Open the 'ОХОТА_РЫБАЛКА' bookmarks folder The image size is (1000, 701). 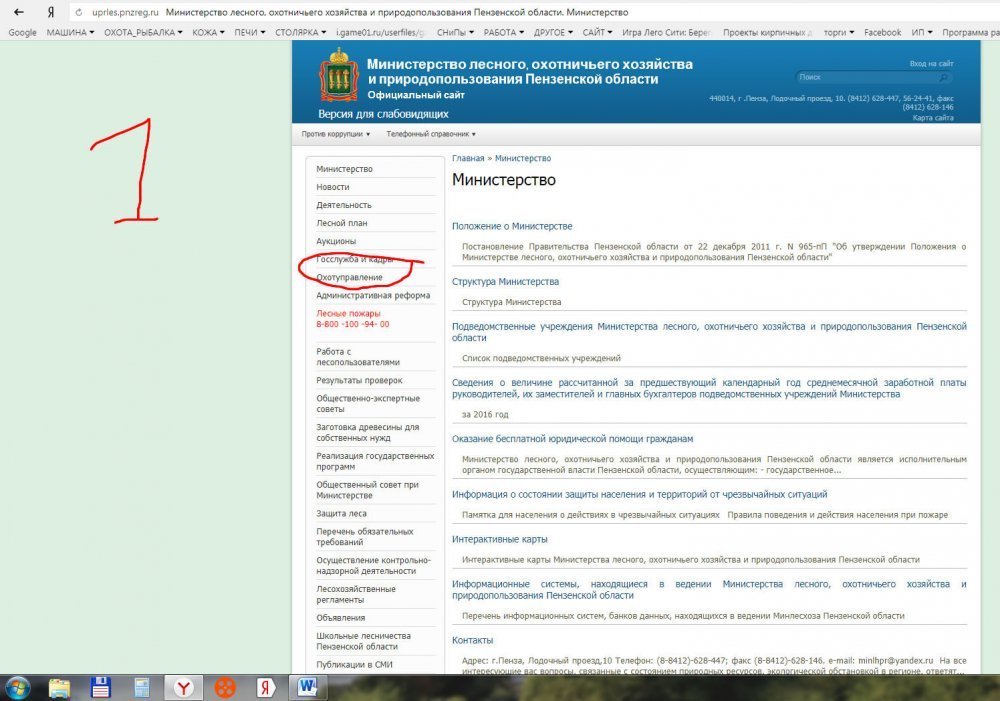tap(143, 32)
